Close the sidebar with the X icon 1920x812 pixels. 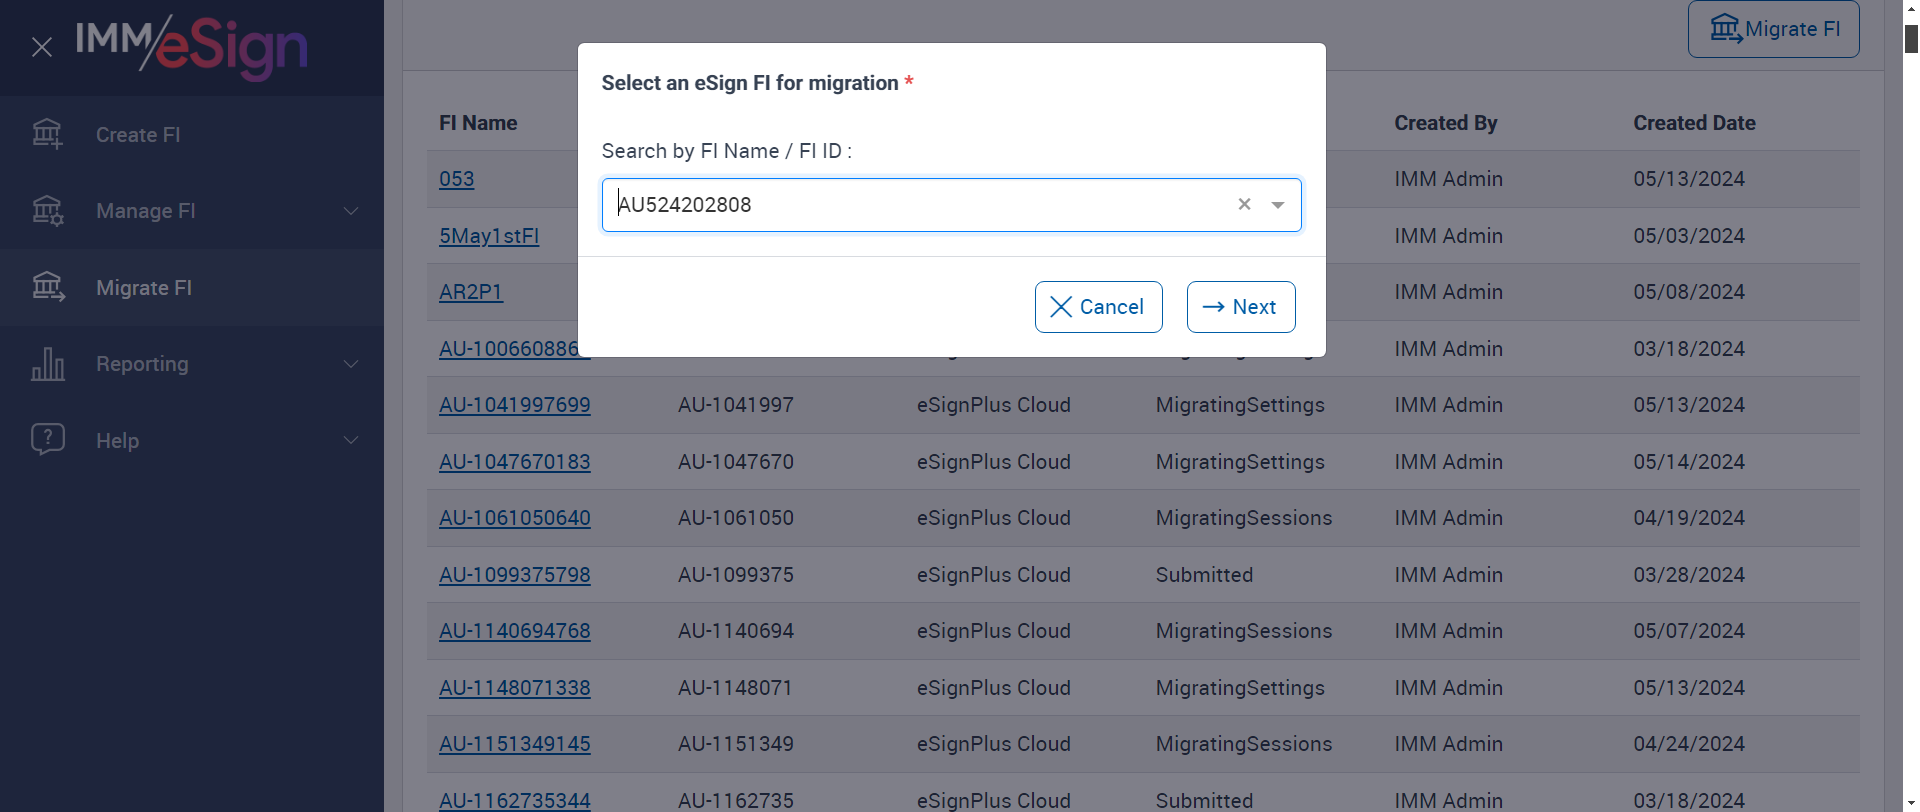point(42,47)
